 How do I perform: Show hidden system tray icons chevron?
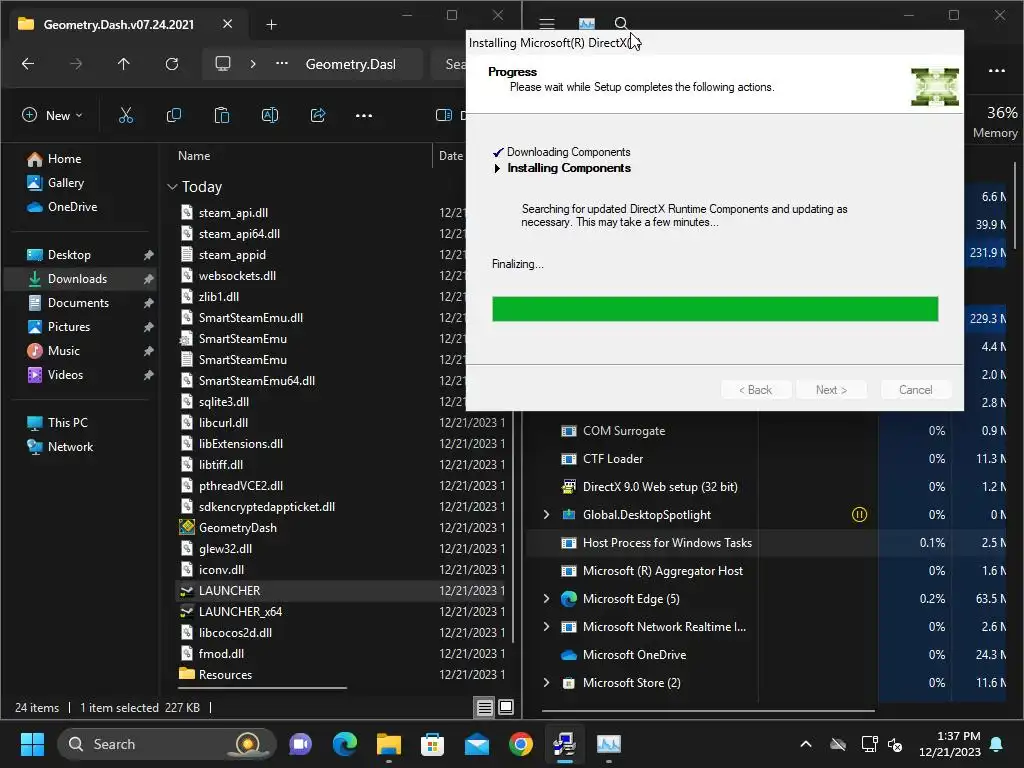806,744
